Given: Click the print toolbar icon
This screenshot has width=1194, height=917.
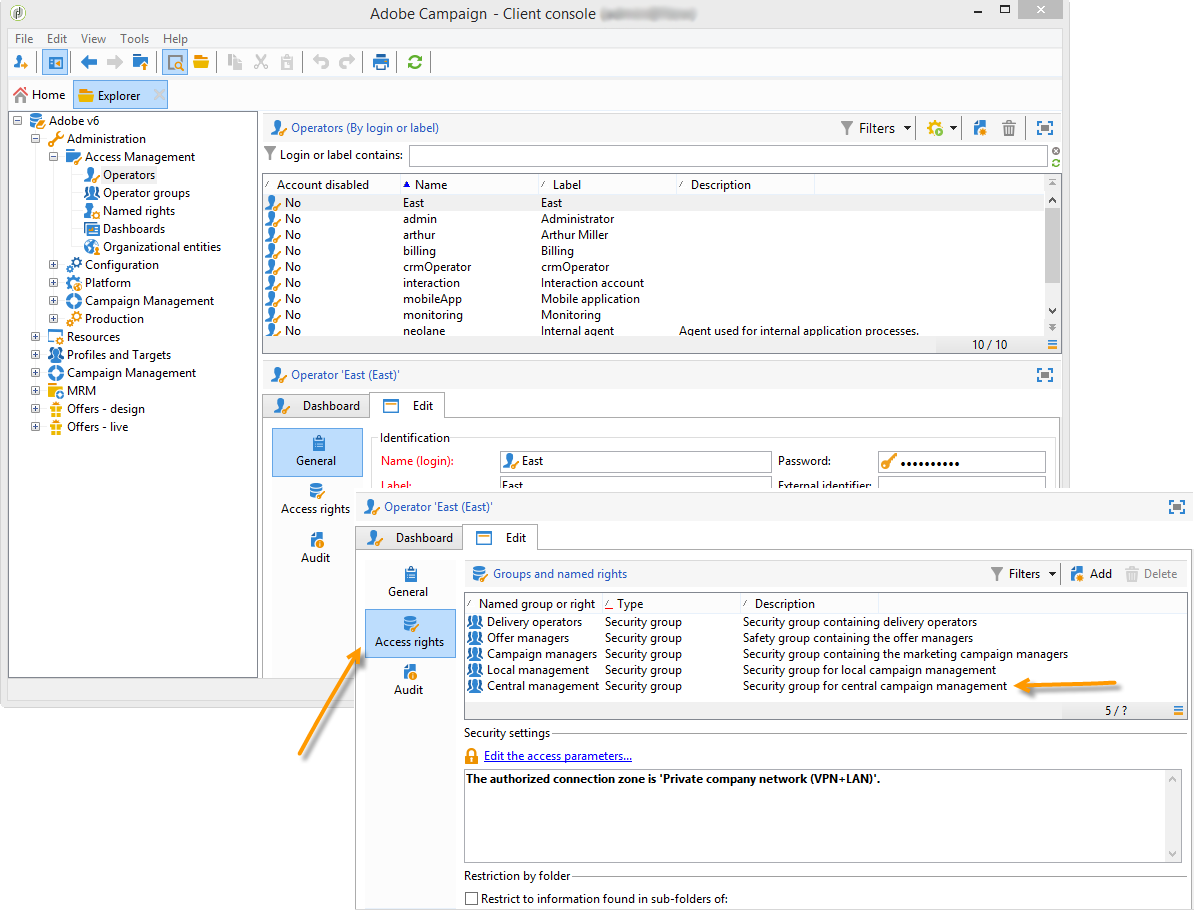Looking at the screenshot, I should click(381, 62).
